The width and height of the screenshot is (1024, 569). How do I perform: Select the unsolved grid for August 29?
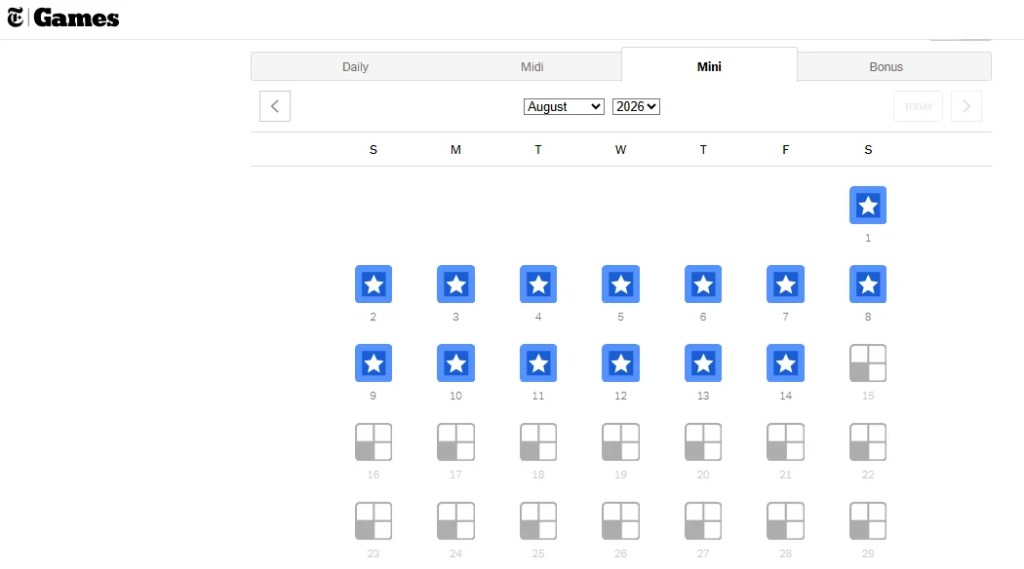pos(867,521)
